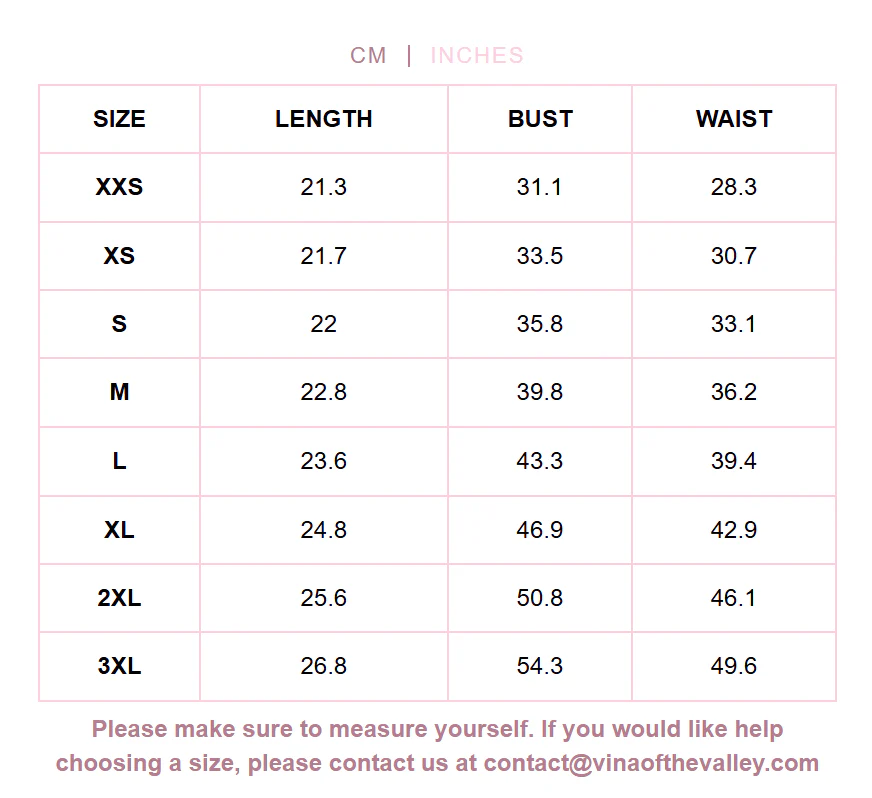Viewport: 872px width, 798px height.
Task: Switch units to CM
Action: click(x=368, y=56)
